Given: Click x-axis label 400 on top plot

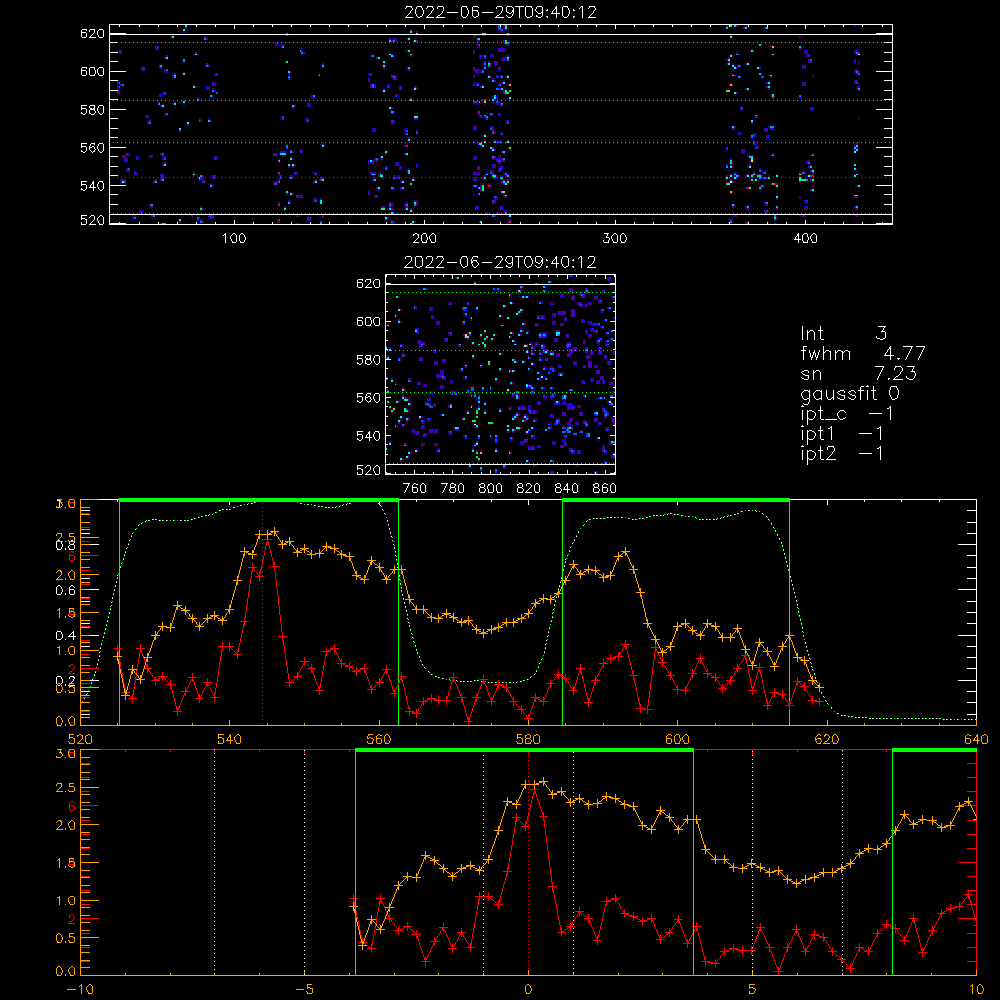Looking at the screenshot, I should 805,239.
